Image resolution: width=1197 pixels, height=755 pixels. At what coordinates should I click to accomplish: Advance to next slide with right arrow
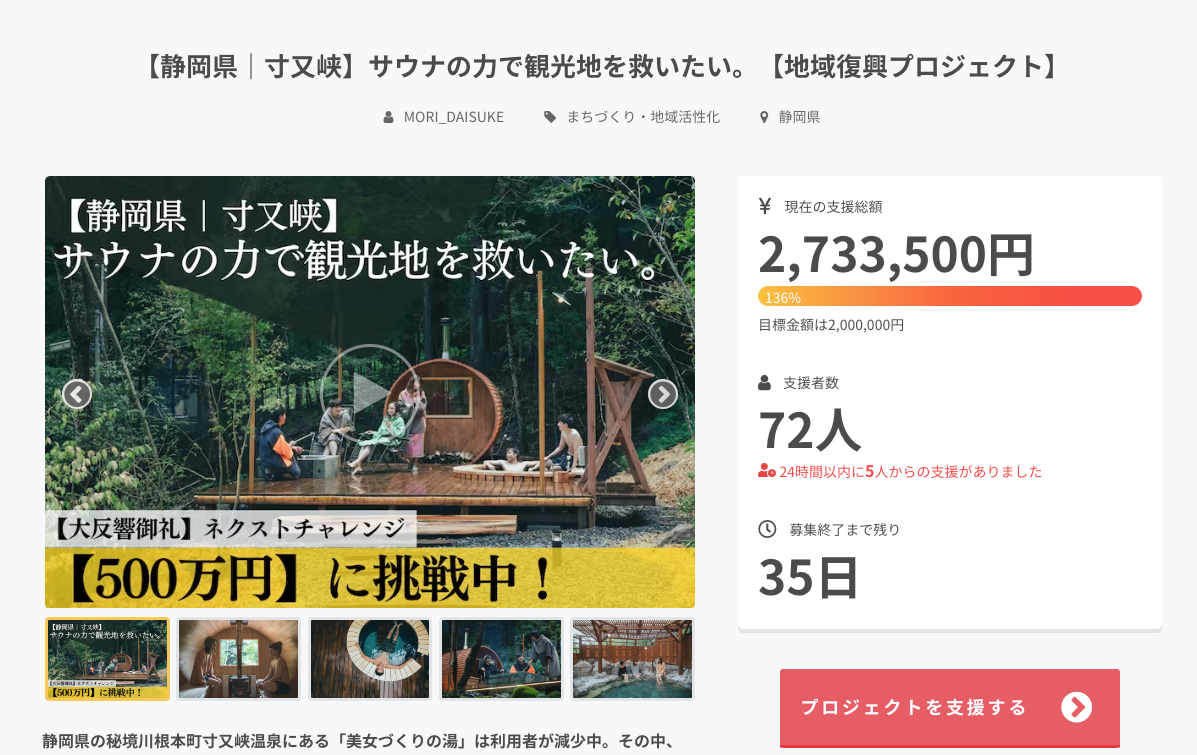pyautogui.click(x=663, y=394)
